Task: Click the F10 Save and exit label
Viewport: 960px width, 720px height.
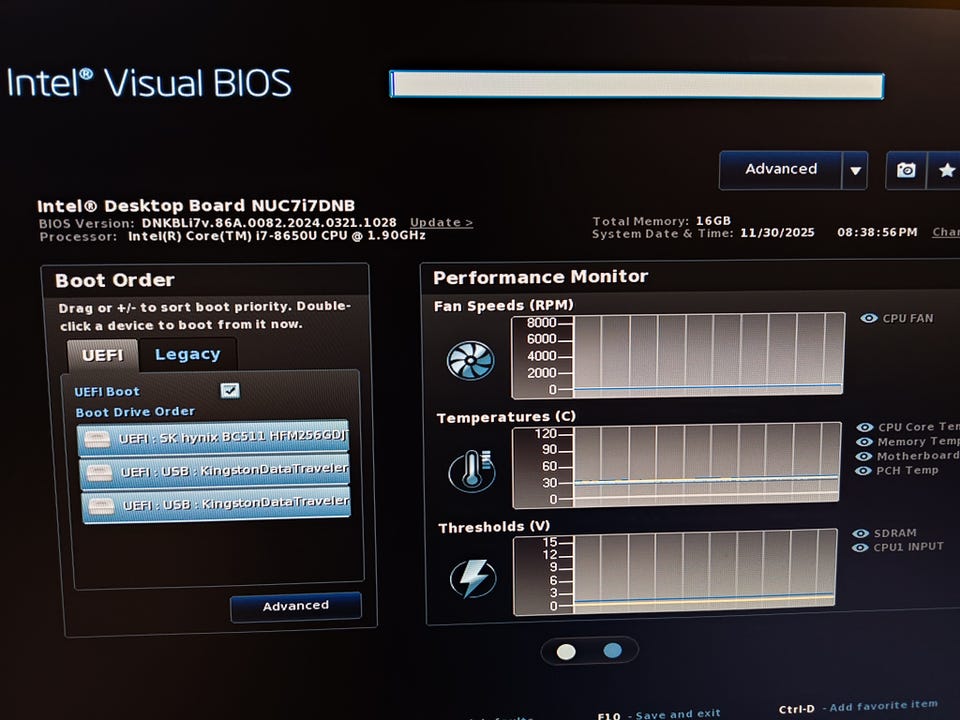Action: (x=659, y=714)
